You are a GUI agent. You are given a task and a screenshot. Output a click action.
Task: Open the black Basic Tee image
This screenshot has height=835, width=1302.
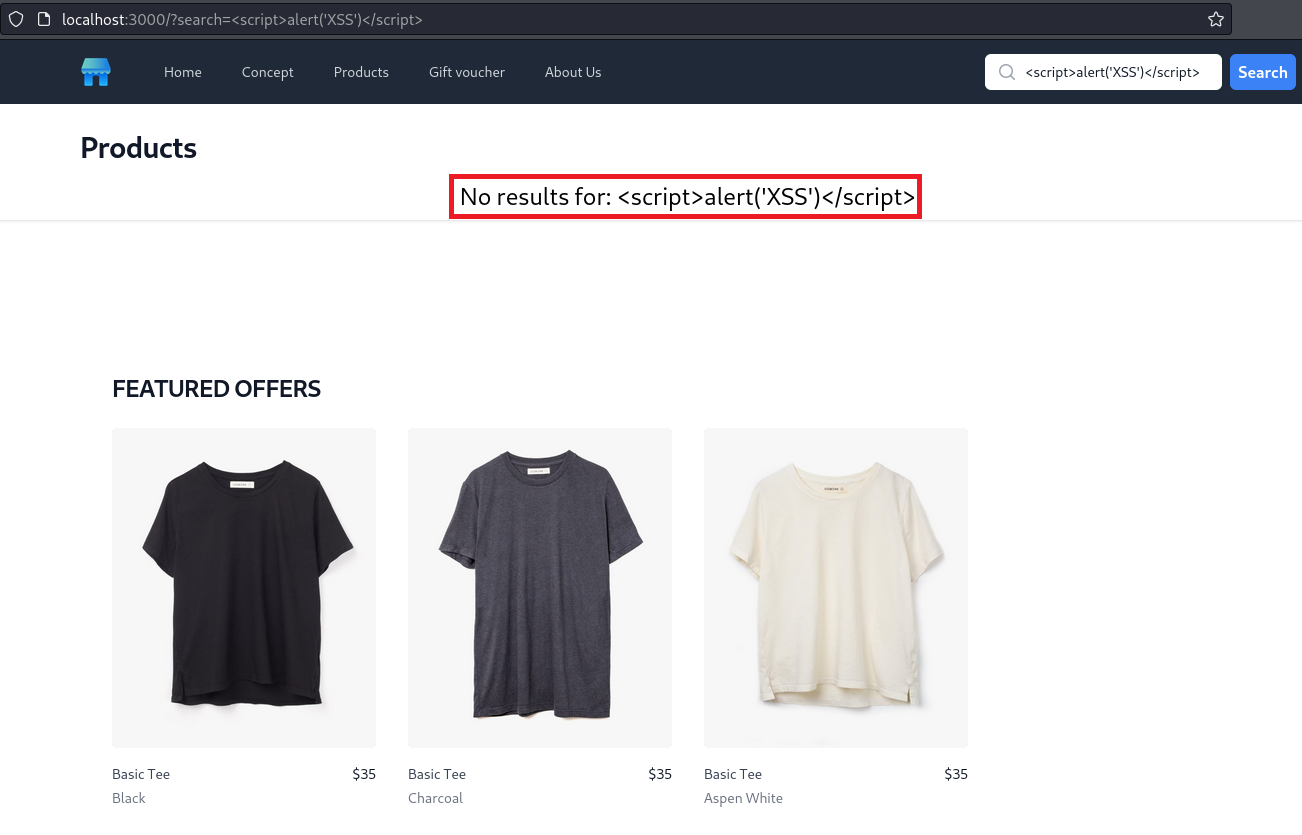244,587
